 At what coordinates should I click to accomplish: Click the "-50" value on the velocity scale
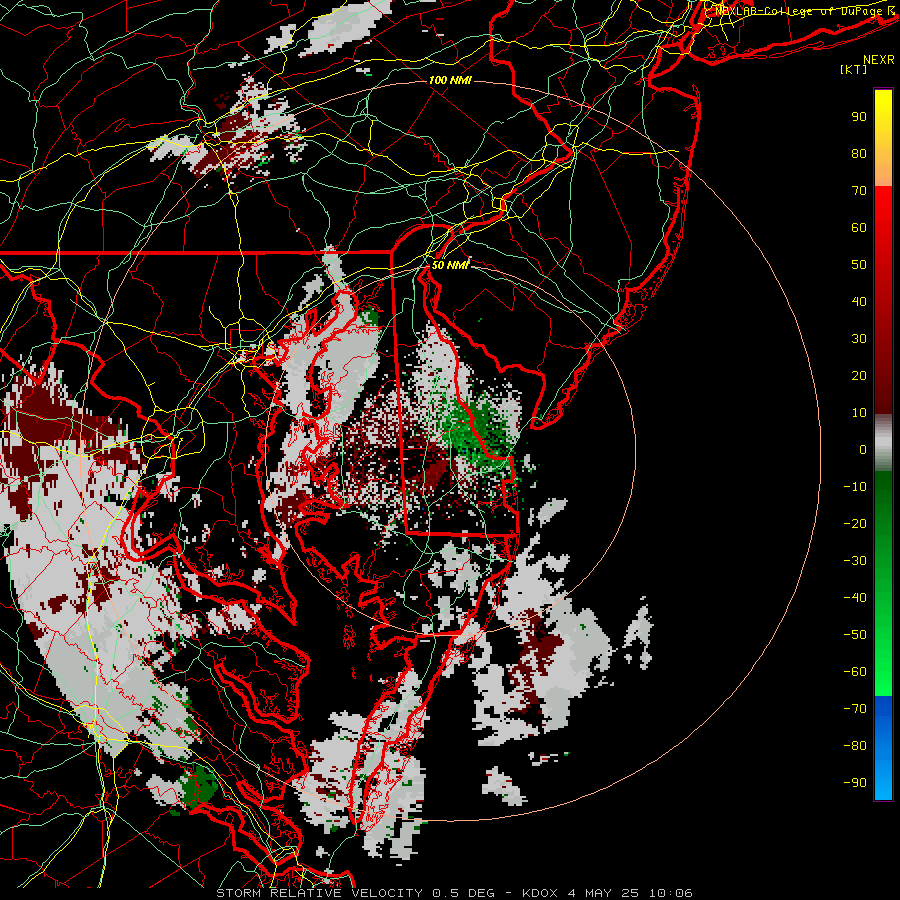coord(855,635)
